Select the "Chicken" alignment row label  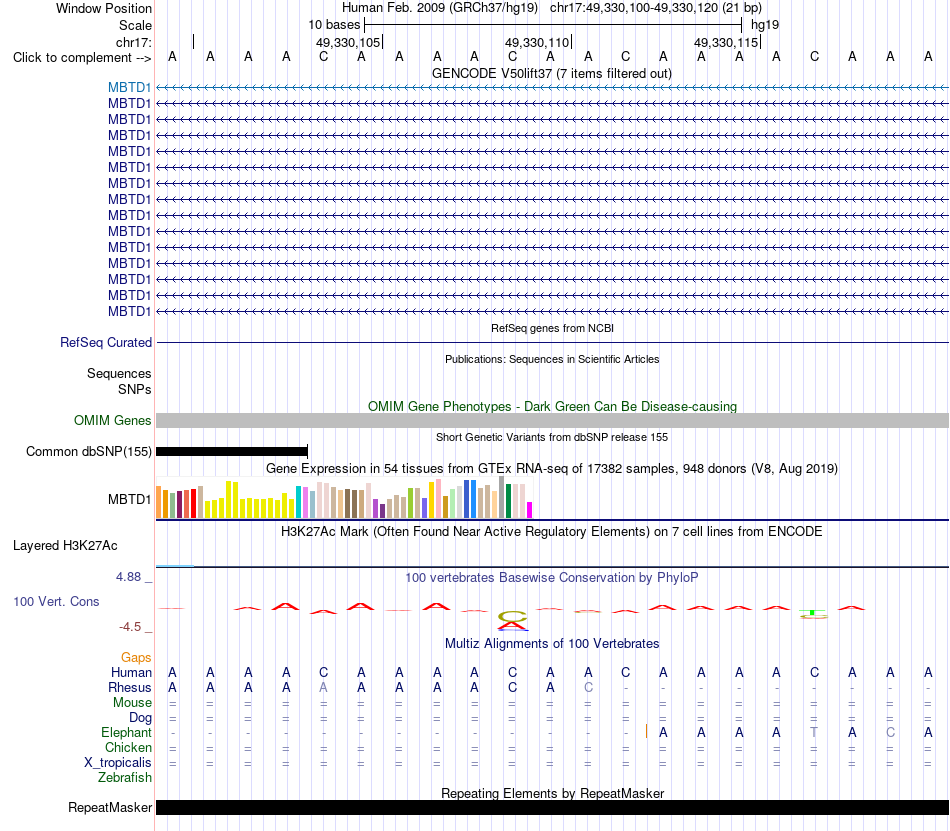[128, 747]
